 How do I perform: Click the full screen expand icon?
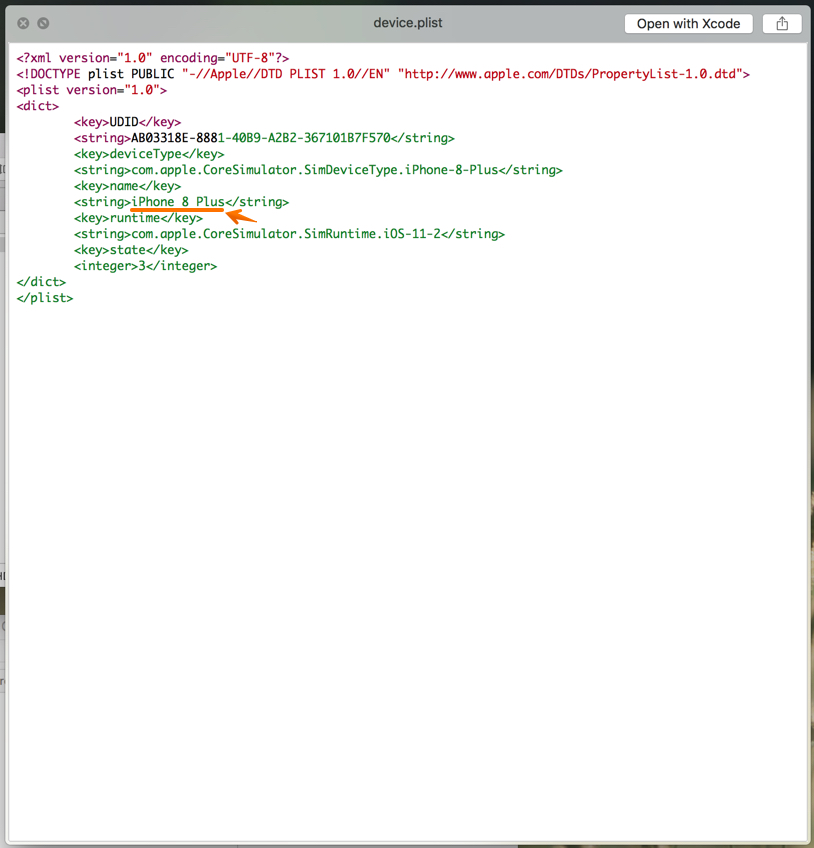43,23
